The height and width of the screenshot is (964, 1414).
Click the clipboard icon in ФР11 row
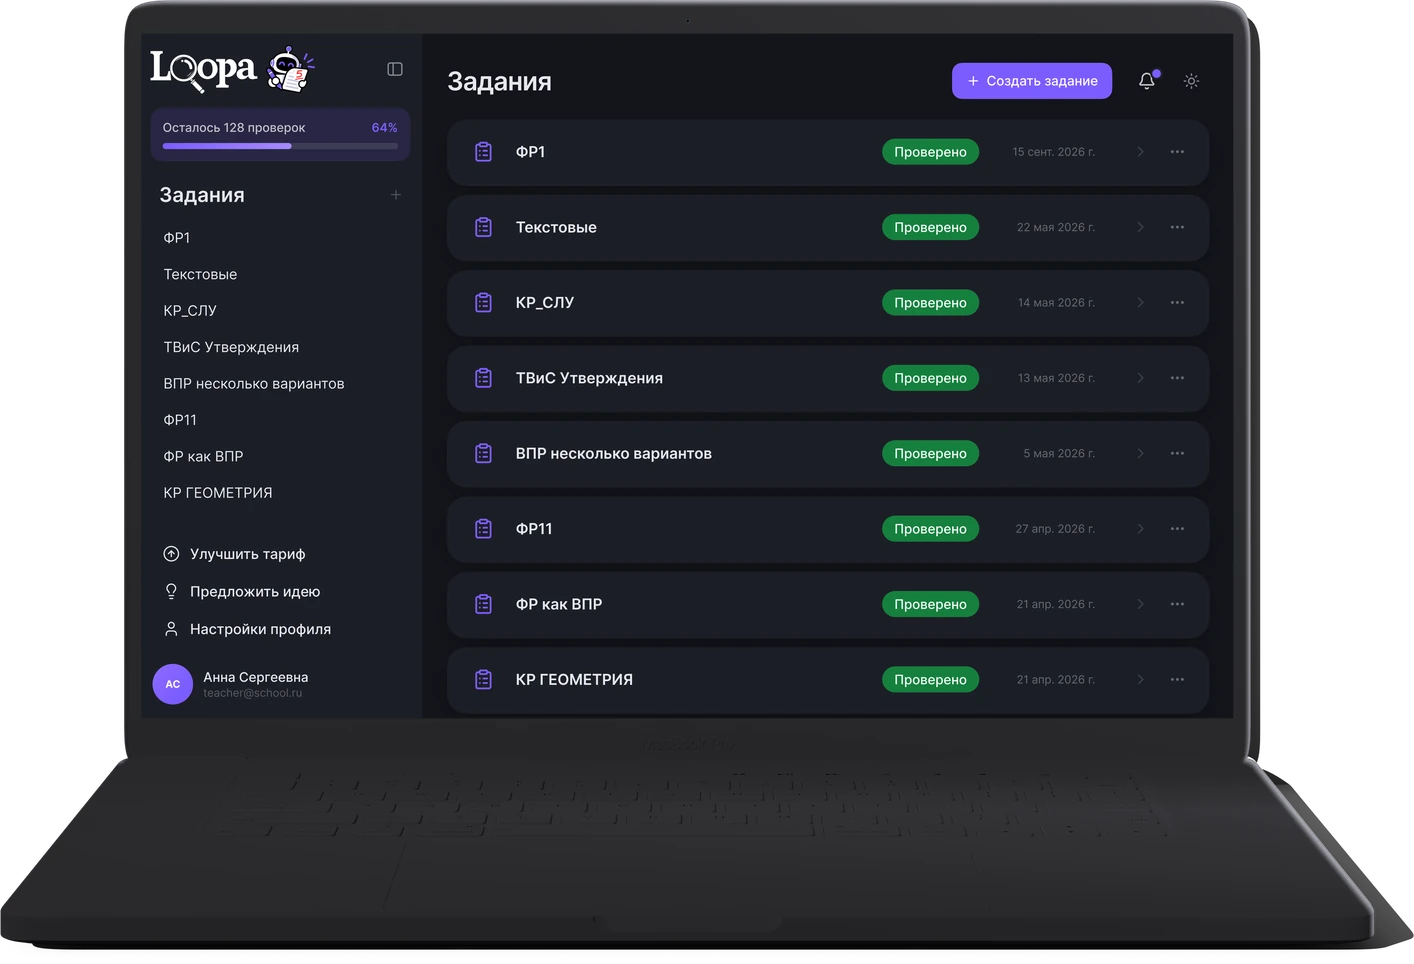[x=483, y=529]
